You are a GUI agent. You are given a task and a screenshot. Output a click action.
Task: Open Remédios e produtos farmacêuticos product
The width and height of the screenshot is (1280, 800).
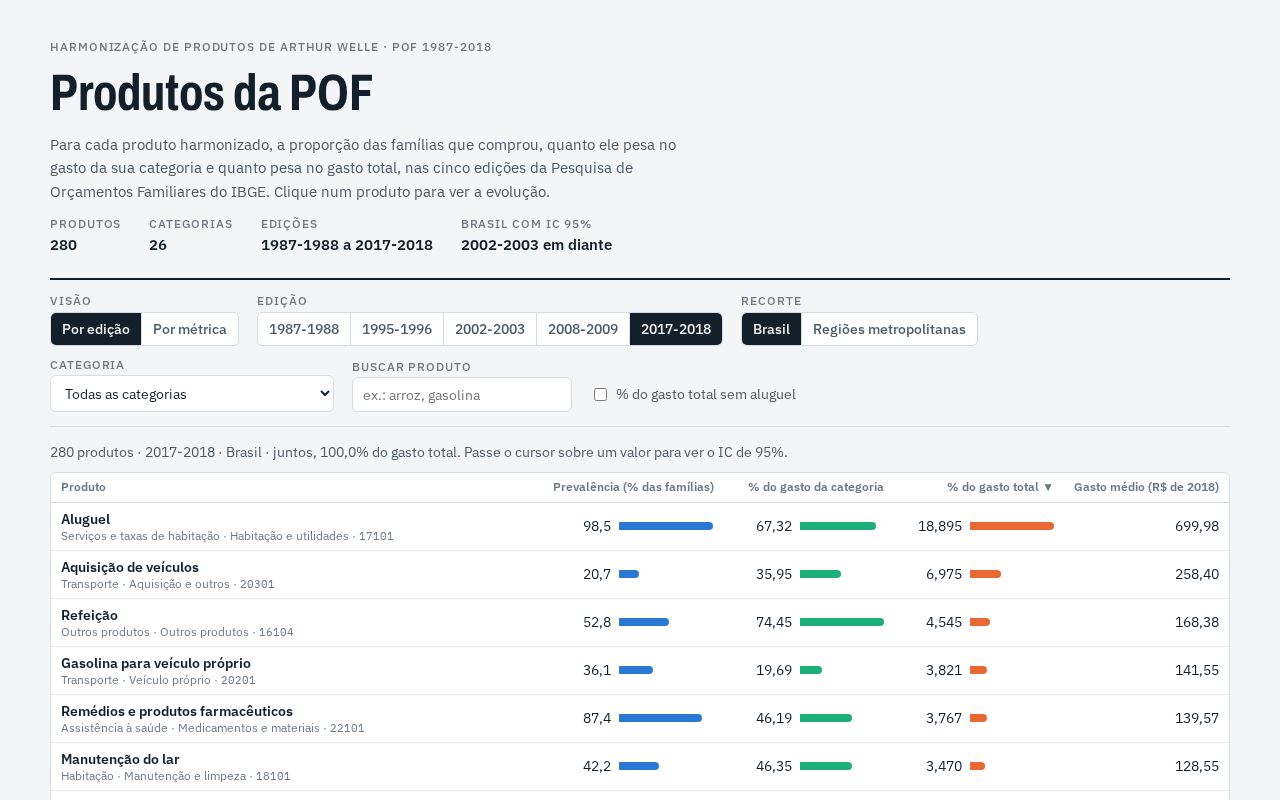point(640,719)
